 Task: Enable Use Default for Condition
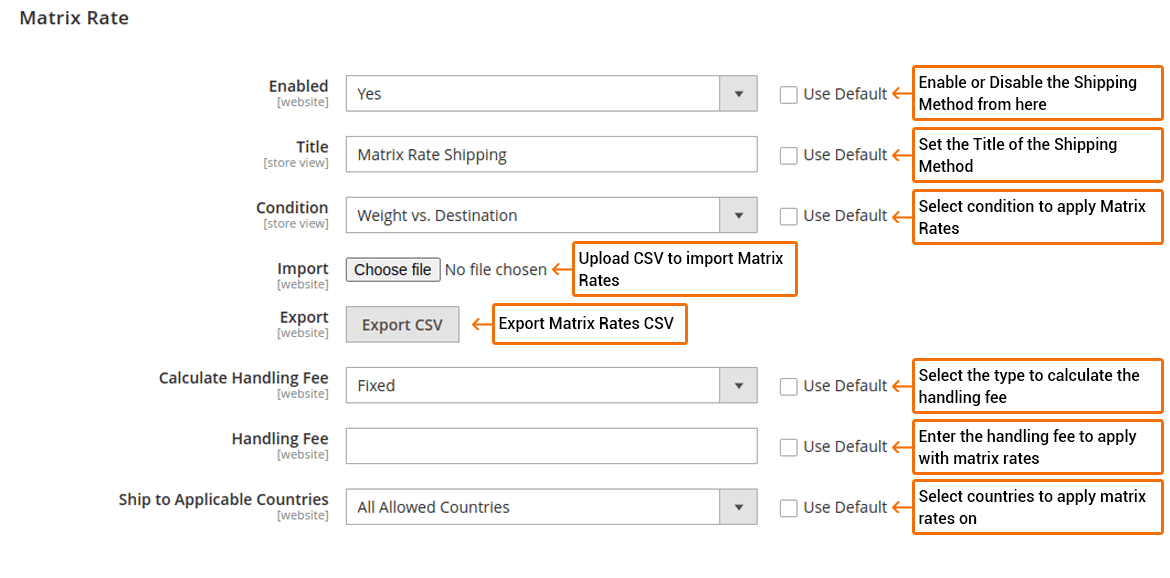tap(788, 215)
